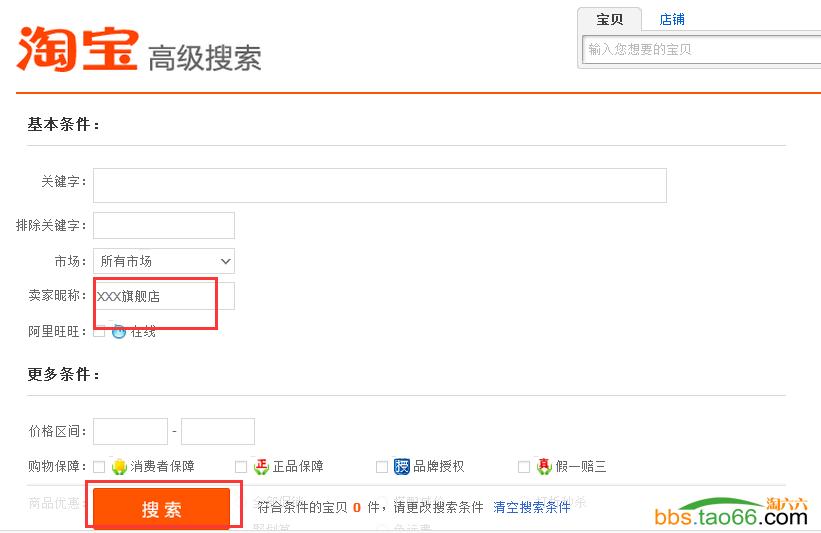Click the 符合条件的宝贝 0 件 result text
This screenshot has height=533, width=821.
click(319, 507)
